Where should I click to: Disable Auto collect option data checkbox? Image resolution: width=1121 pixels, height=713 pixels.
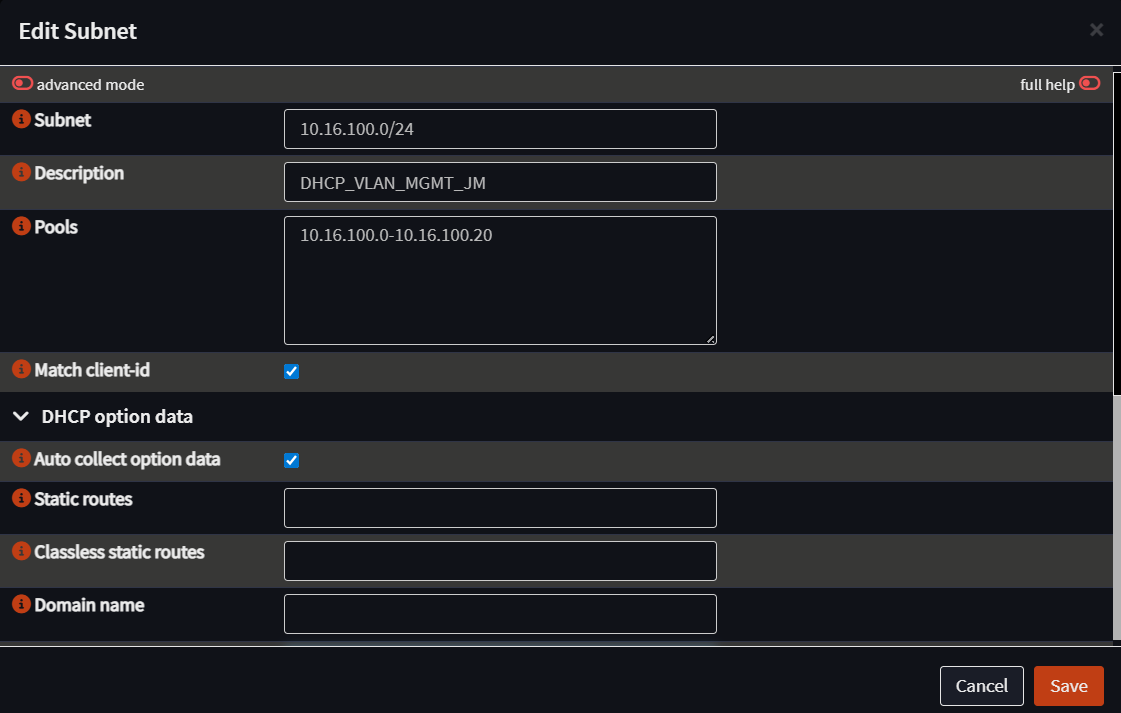tap(291, 460)
